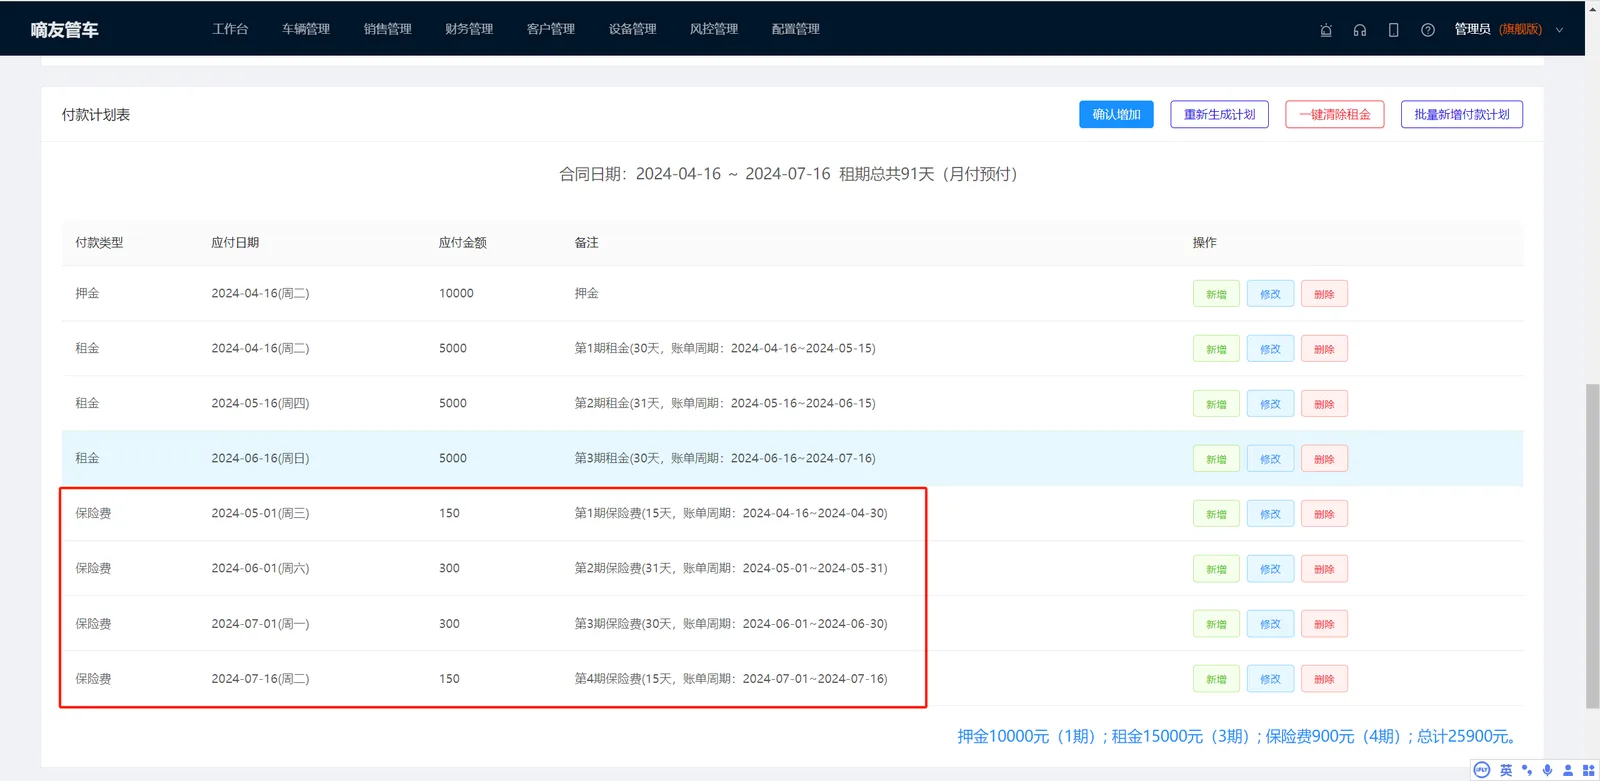This screenshot has height=781, width=1600.
Task: Open the 风控管理 menu
Action: [x=714, y=29]
